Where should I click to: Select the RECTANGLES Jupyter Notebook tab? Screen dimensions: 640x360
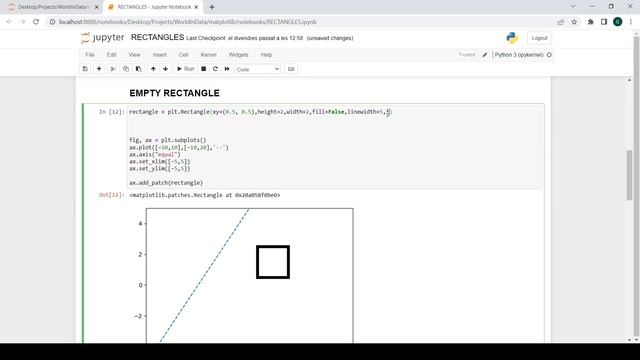[154, 7]
